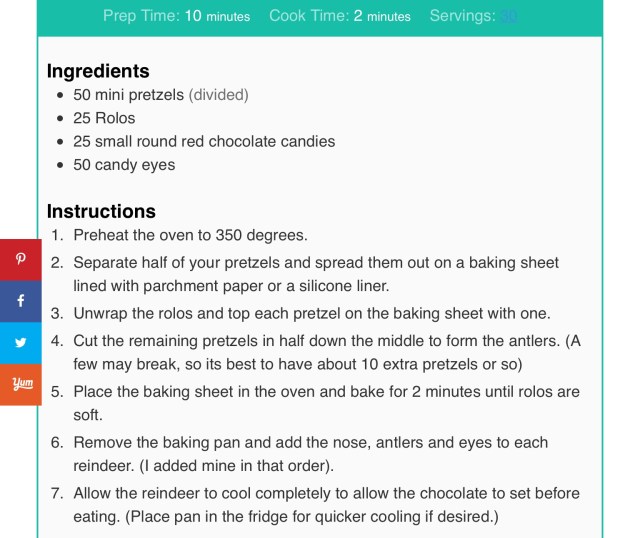Click the Instructions heading
Screen dimensions: 640x538
pos(101,211)
